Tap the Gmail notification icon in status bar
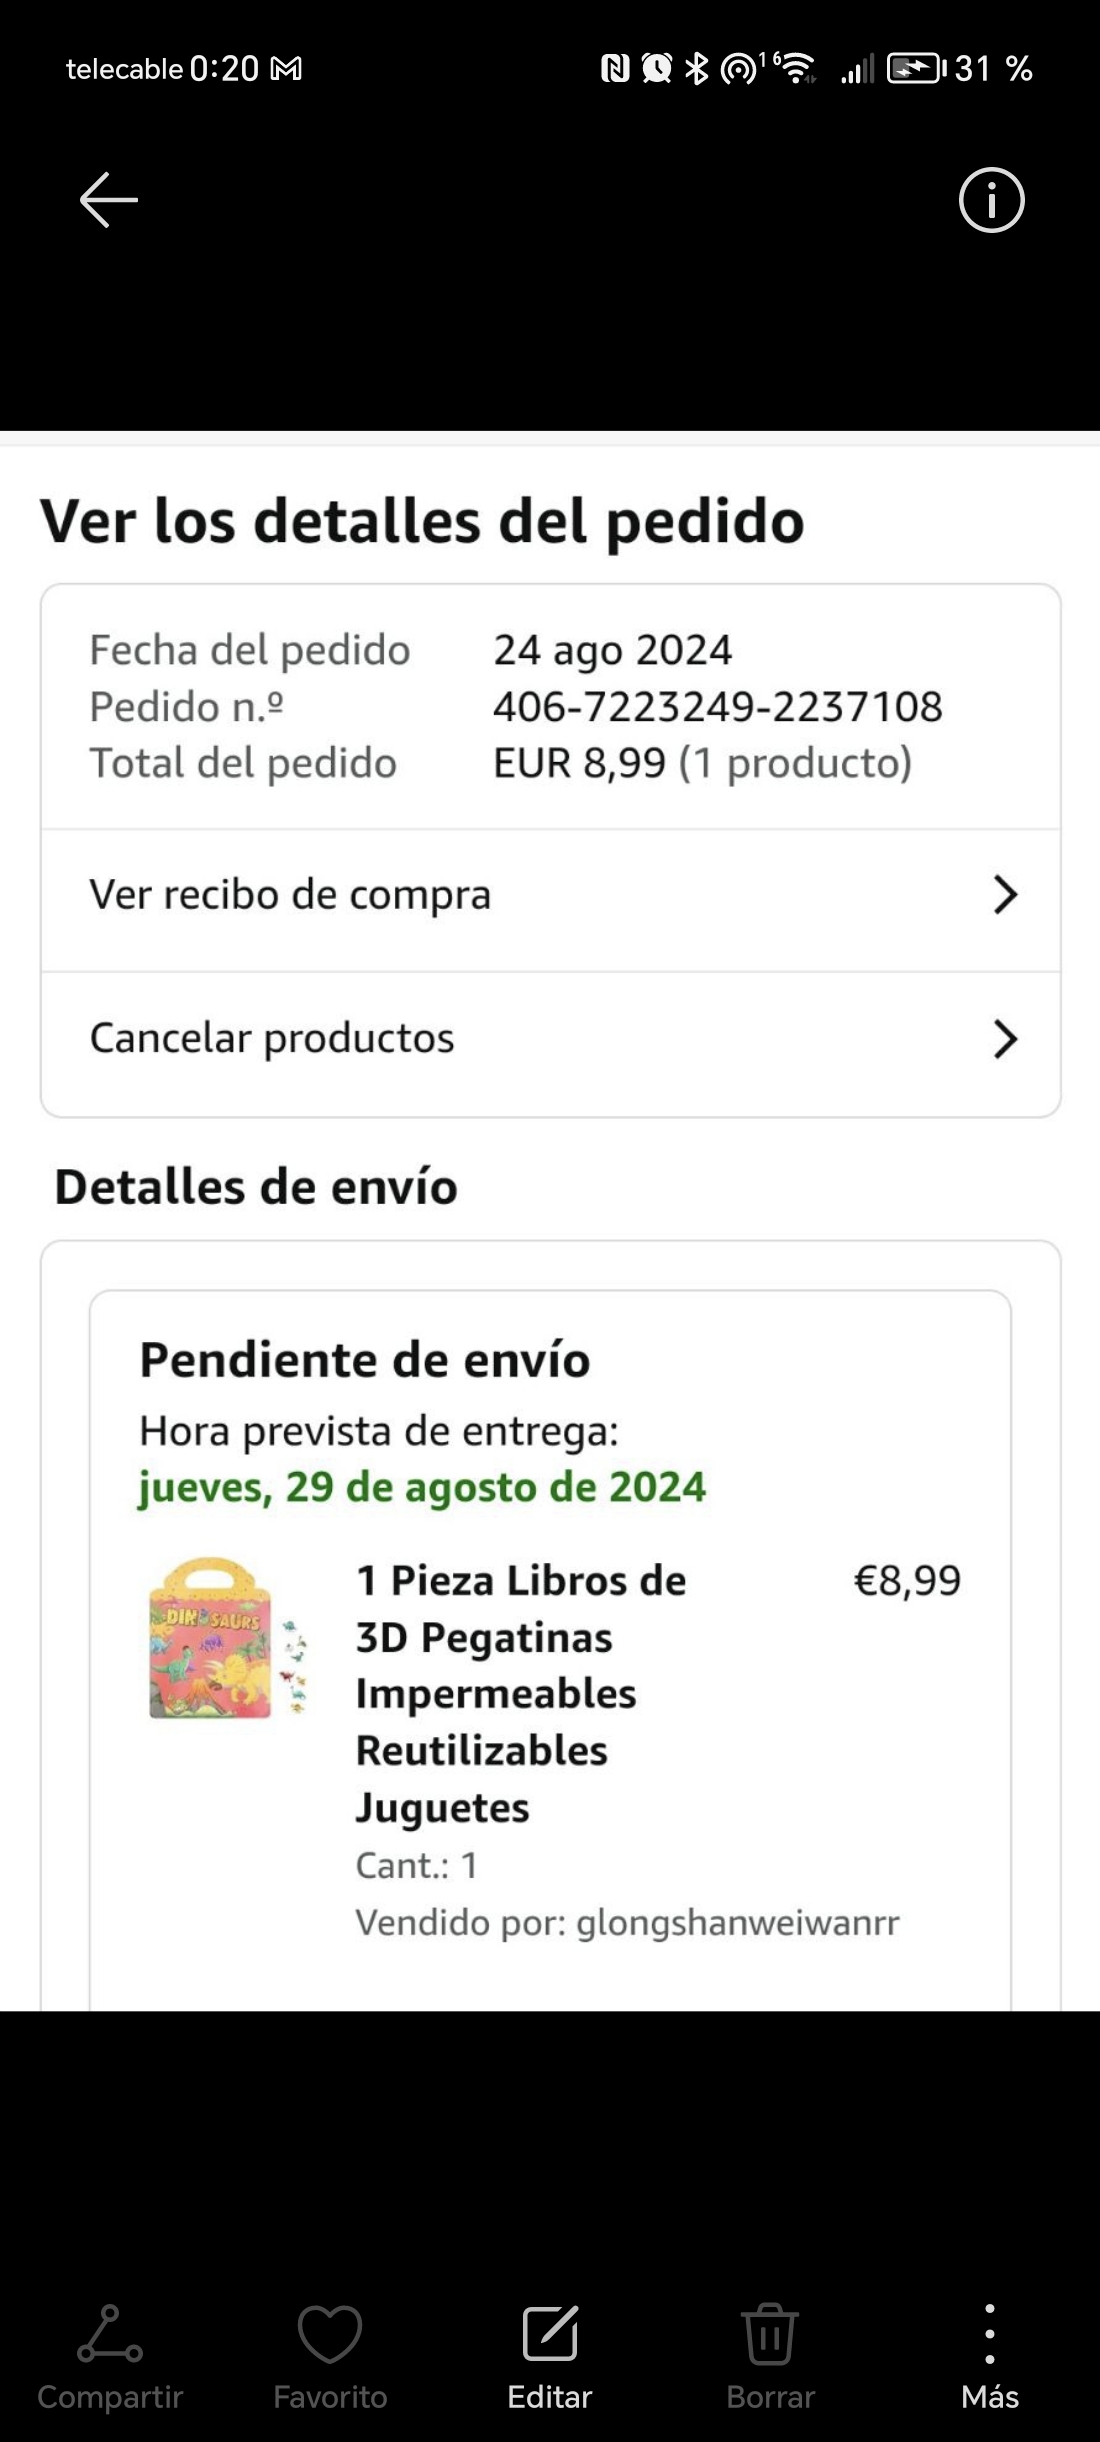The image size is (1100, 2442). pos(287,69)
